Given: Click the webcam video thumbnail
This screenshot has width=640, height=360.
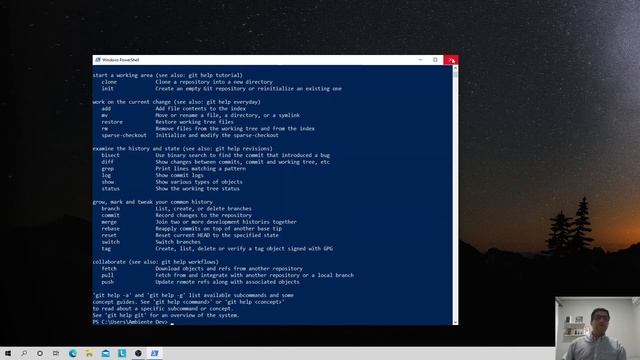Looking at the screenshot, I should (597, 329).
